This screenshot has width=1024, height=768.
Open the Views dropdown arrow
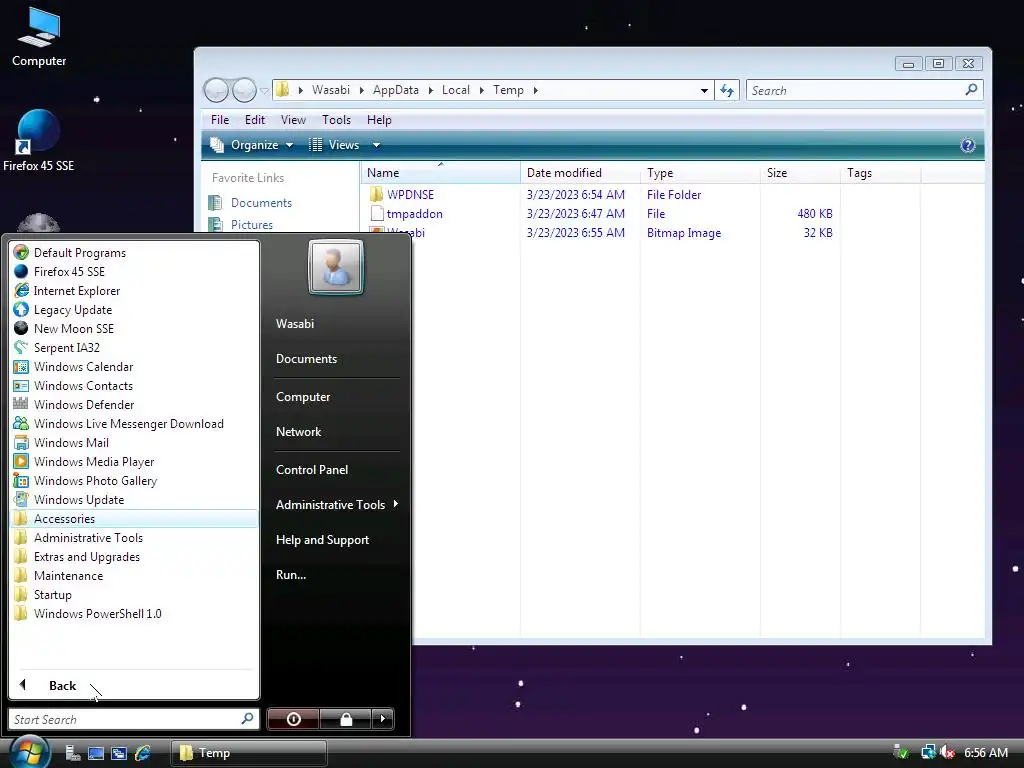376,145
